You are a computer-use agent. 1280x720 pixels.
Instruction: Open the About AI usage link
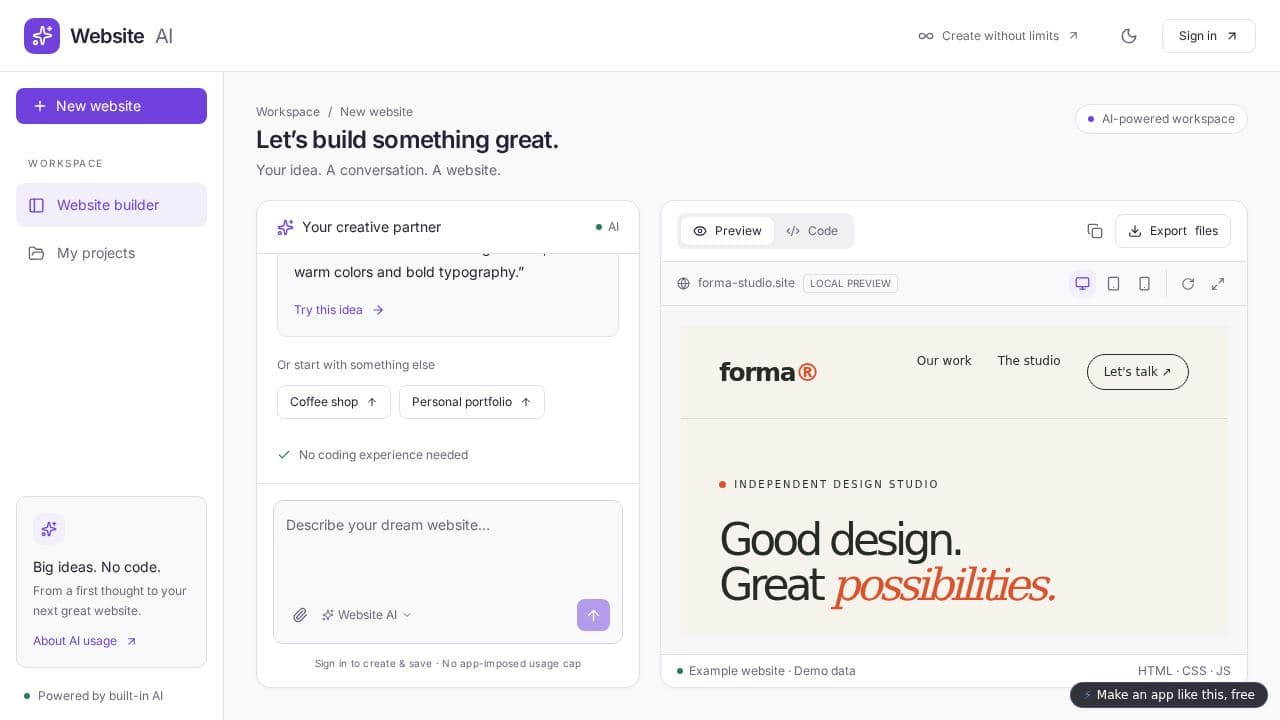click(x=85, y=641)
